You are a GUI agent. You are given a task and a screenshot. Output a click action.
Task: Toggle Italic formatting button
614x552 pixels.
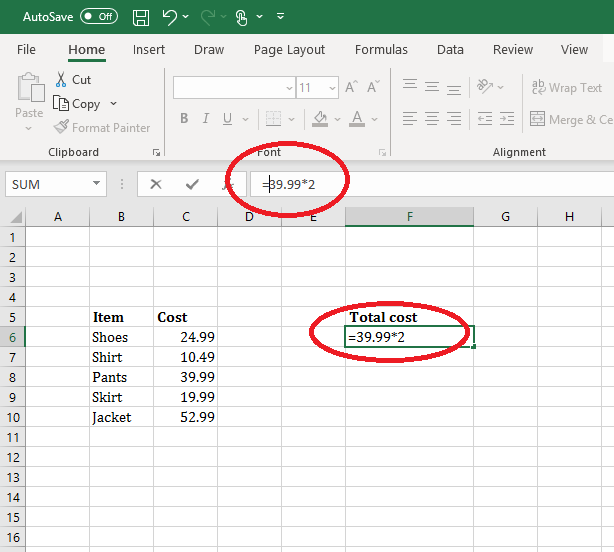(x=206, y=119)
